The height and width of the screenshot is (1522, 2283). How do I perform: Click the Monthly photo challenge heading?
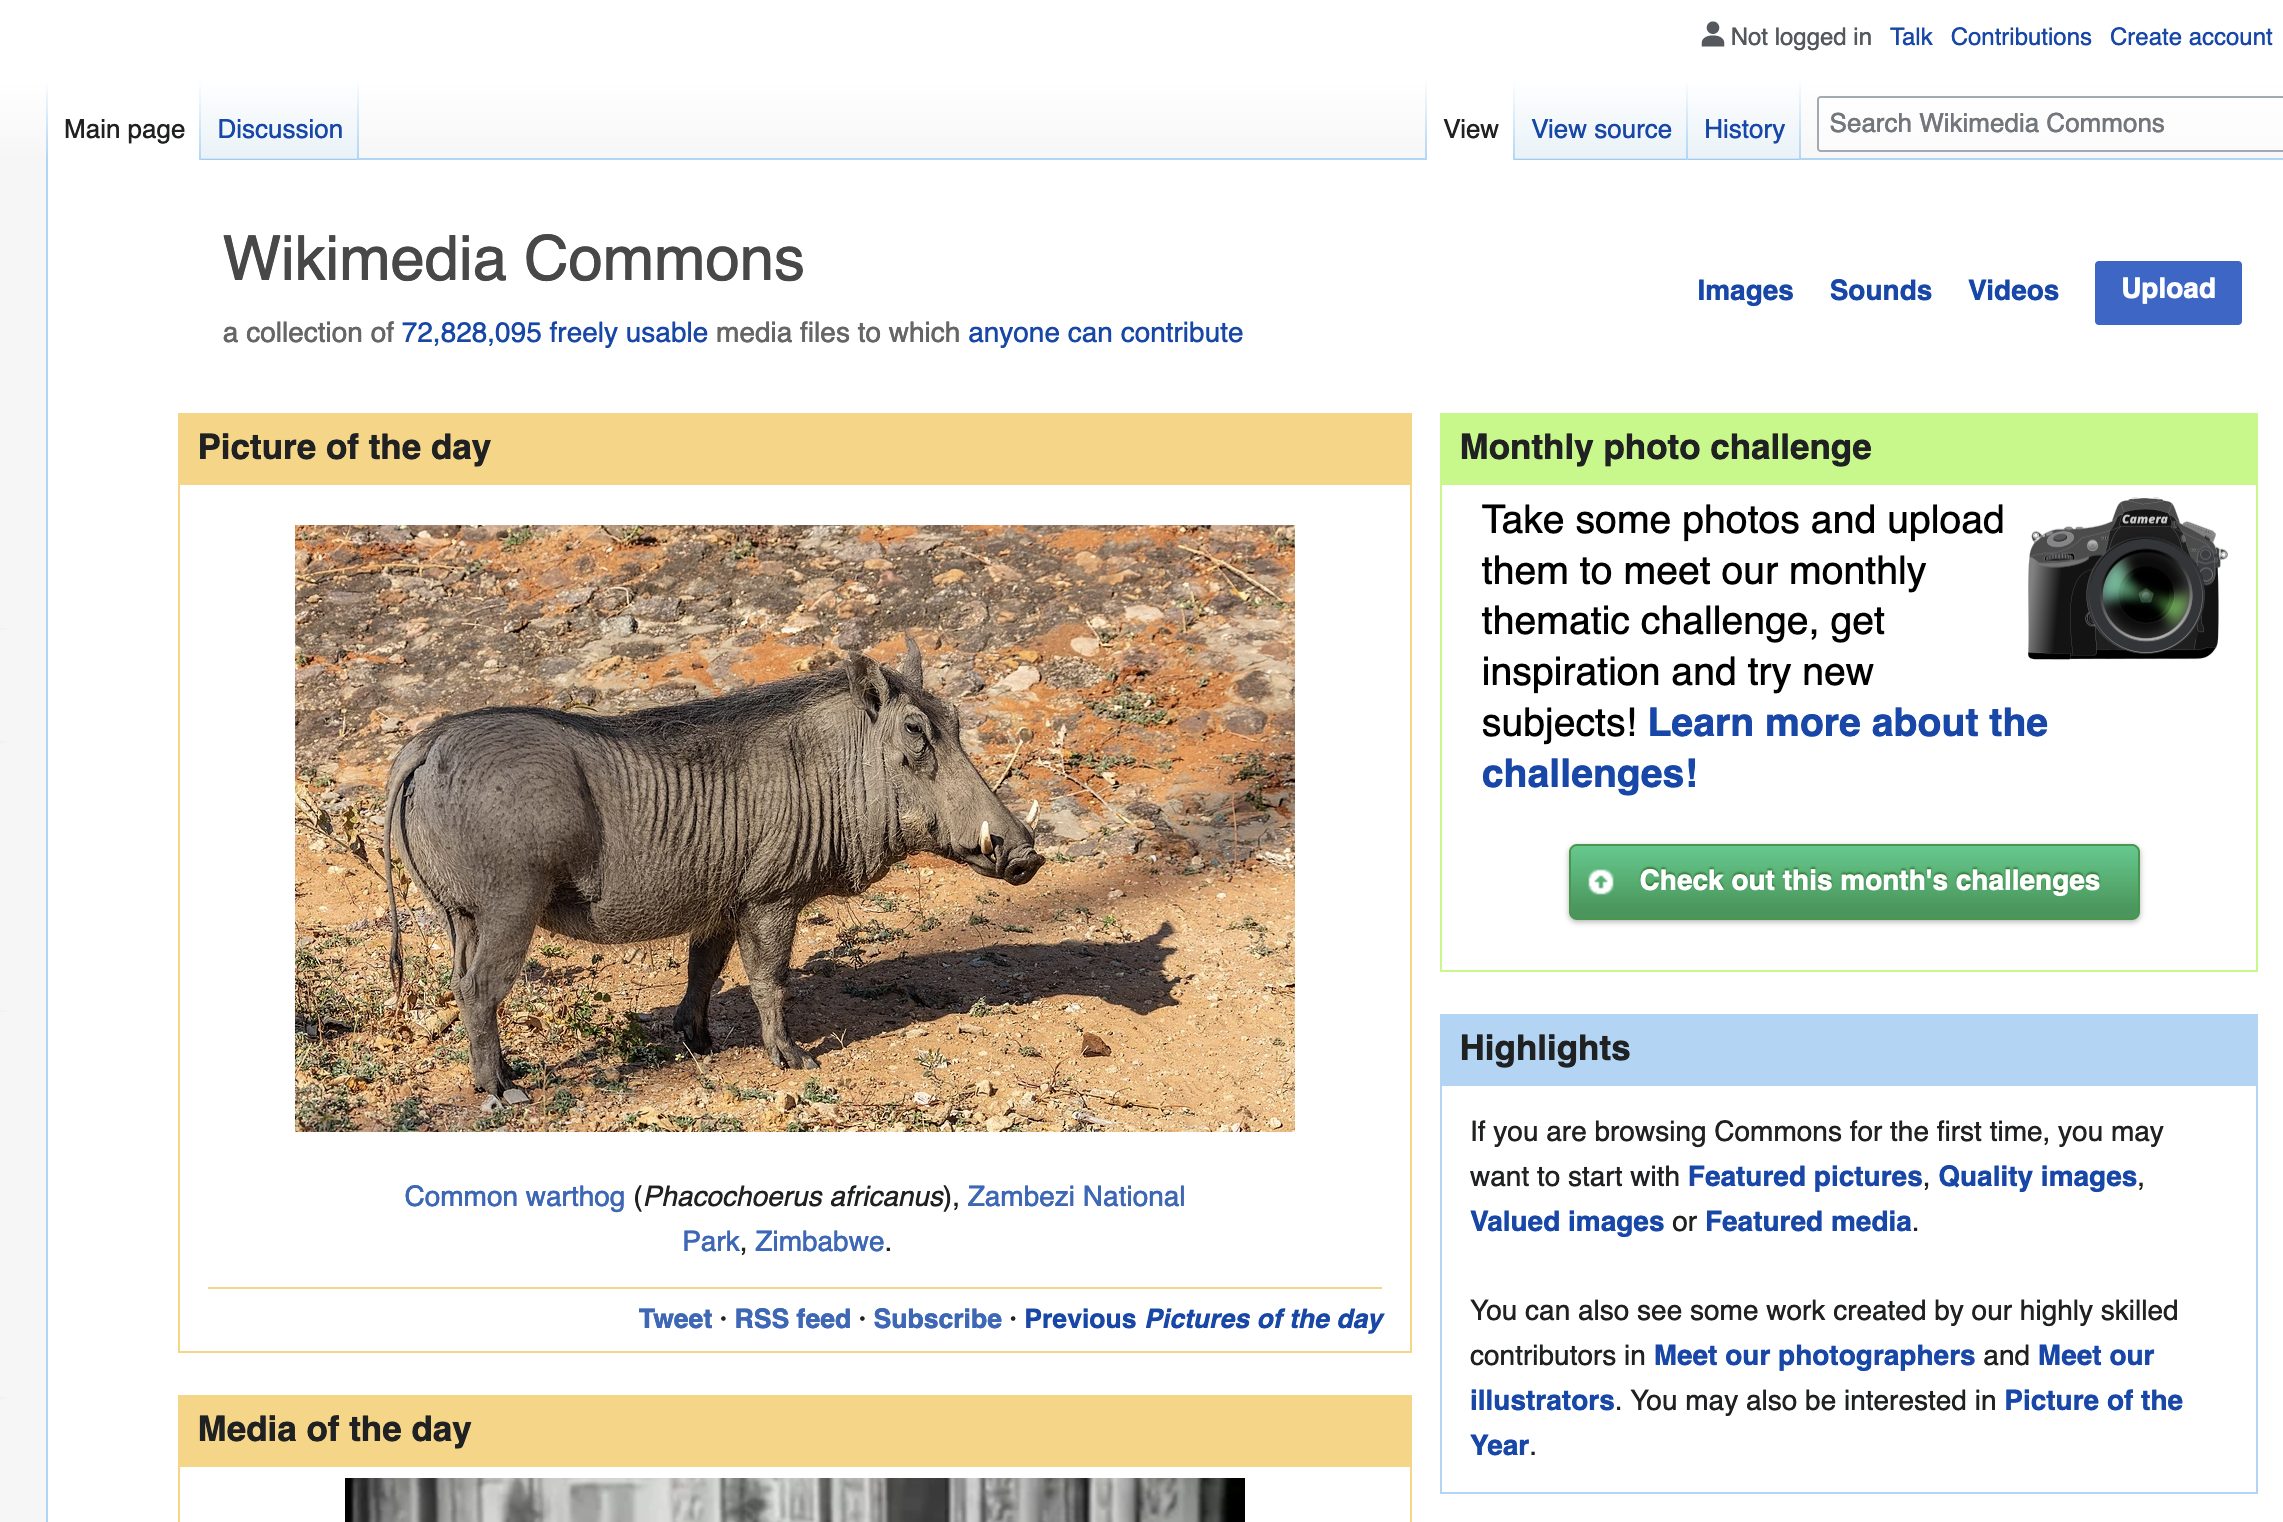pyautogui.click(x=1665, y=447)
